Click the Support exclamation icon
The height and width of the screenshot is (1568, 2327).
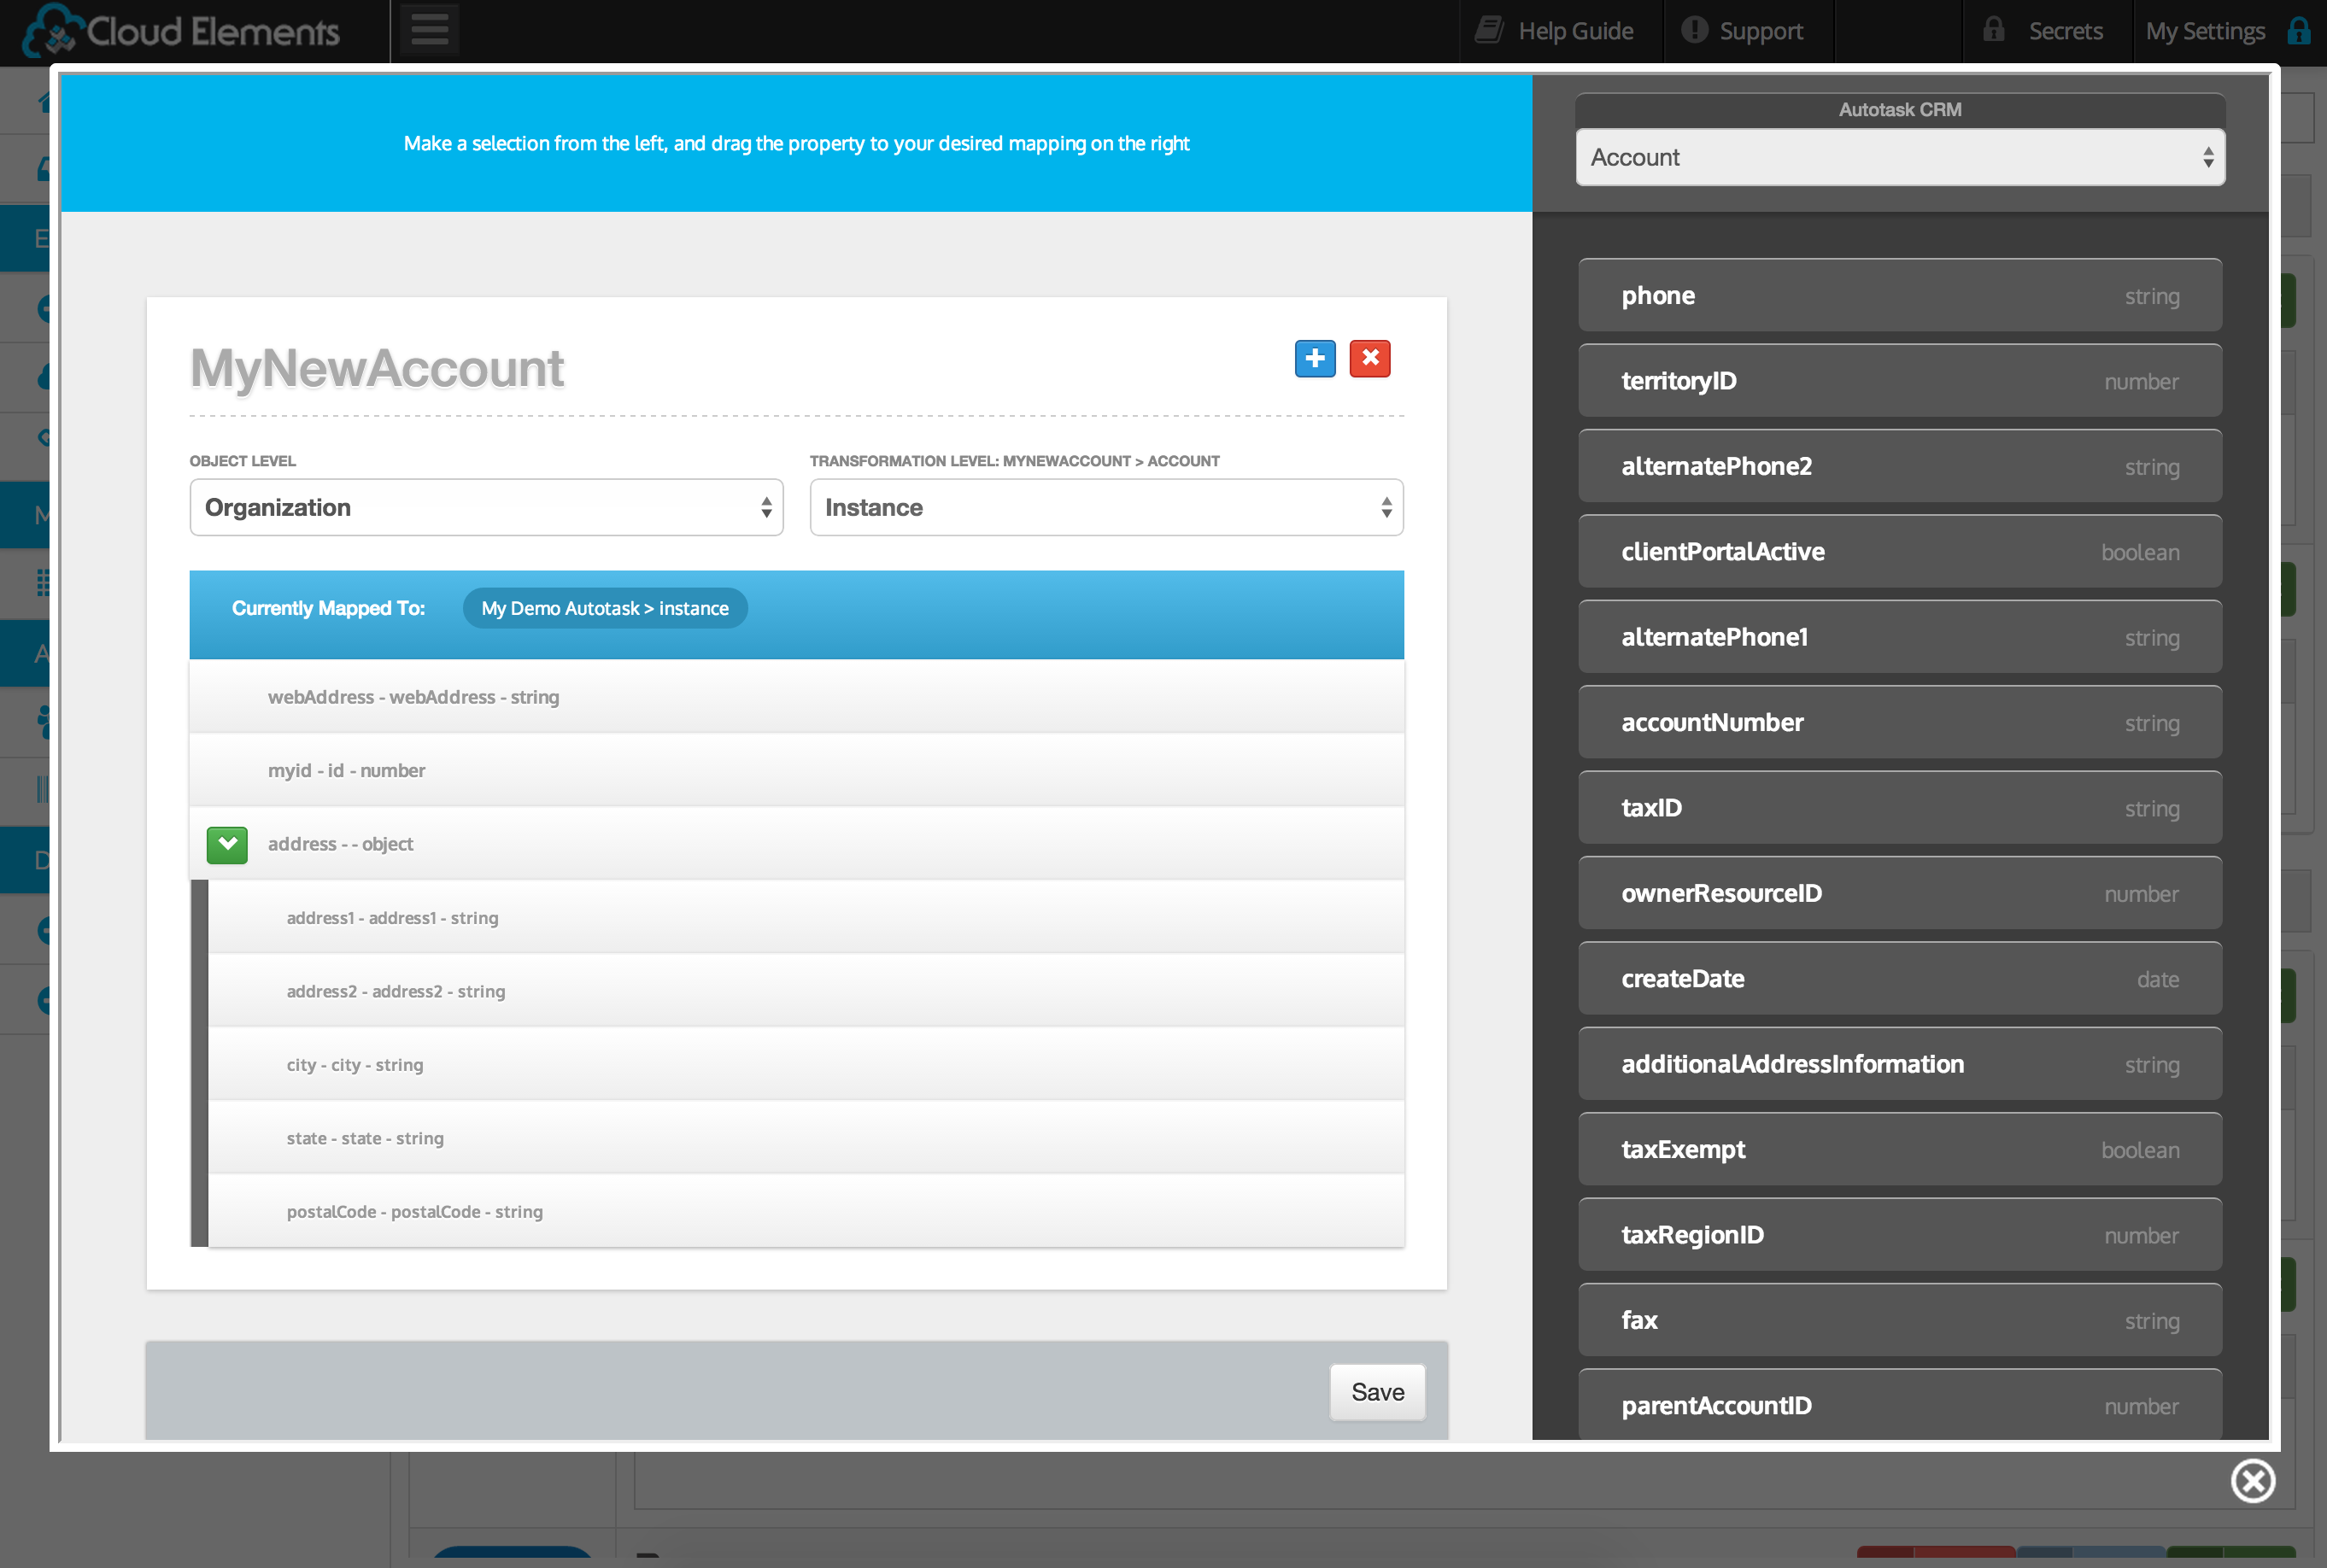(x=1694, y=30)
